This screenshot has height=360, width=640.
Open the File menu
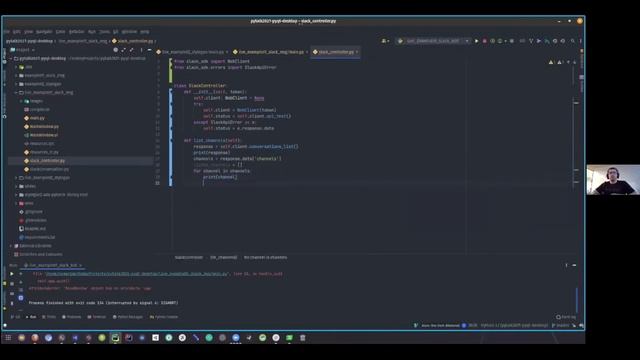pos(7,31)
